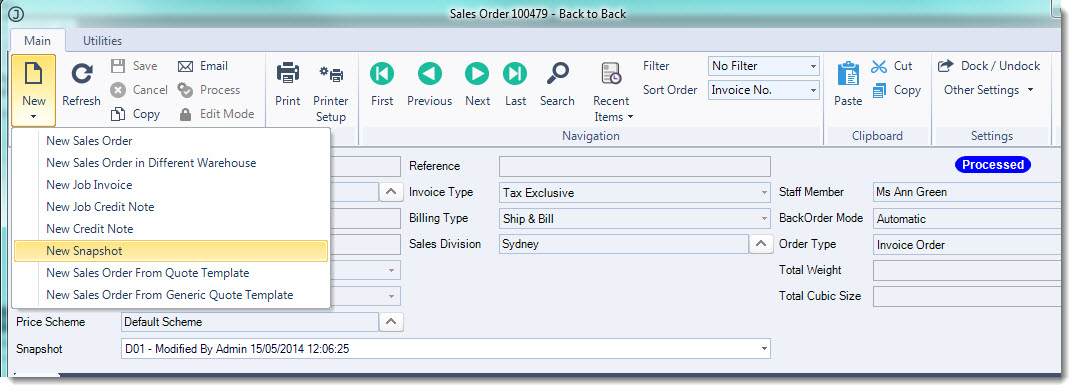Expand the New button dropdown arrow

34,117
